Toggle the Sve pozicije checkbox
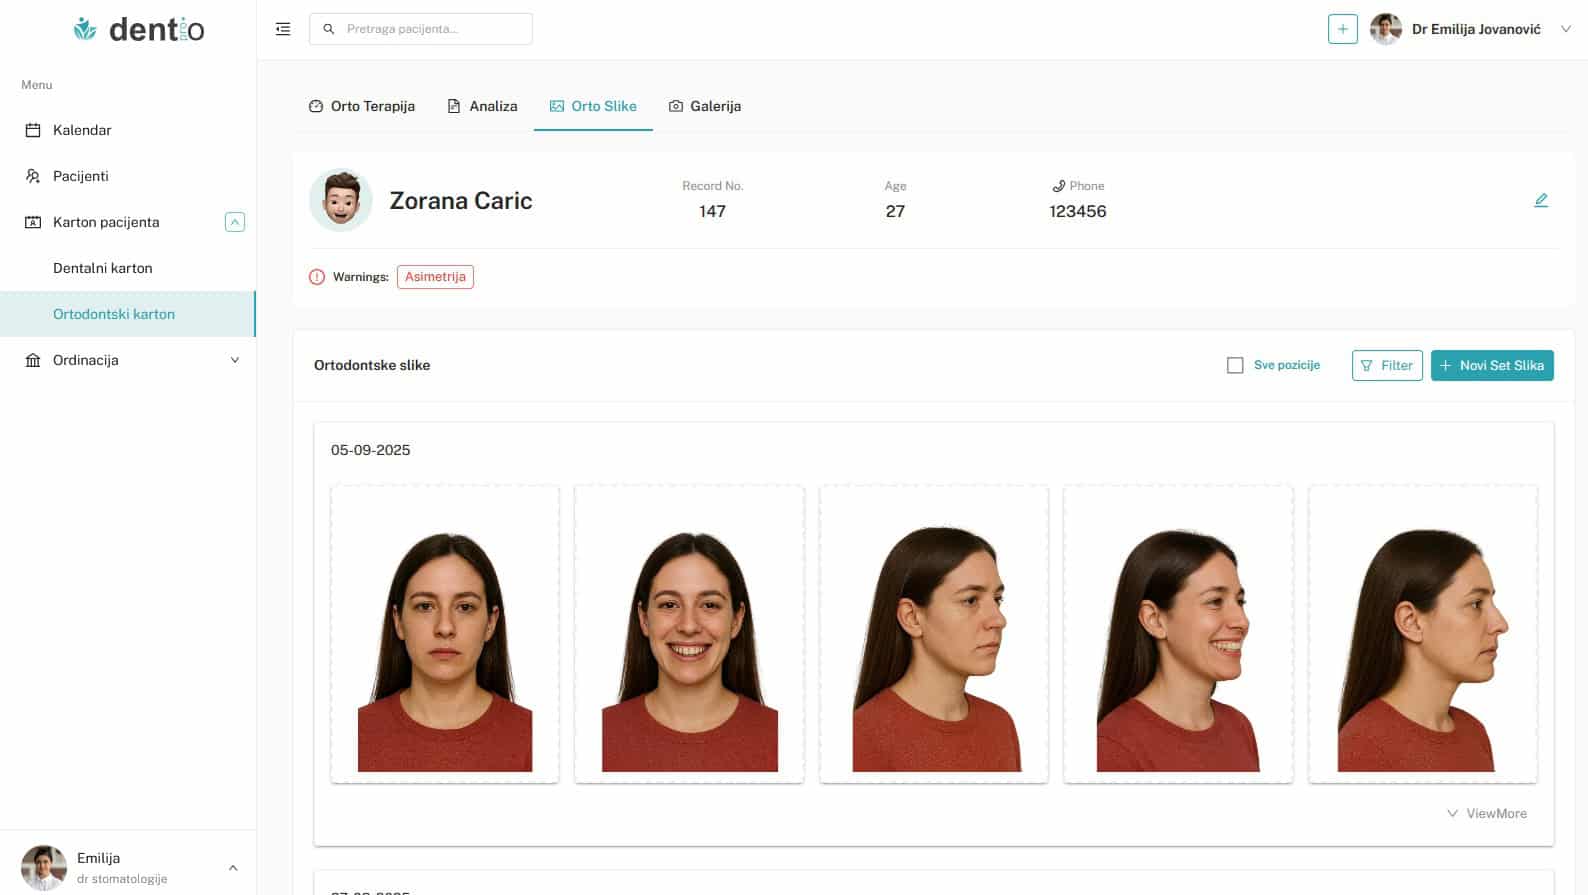 [1235, 365]
